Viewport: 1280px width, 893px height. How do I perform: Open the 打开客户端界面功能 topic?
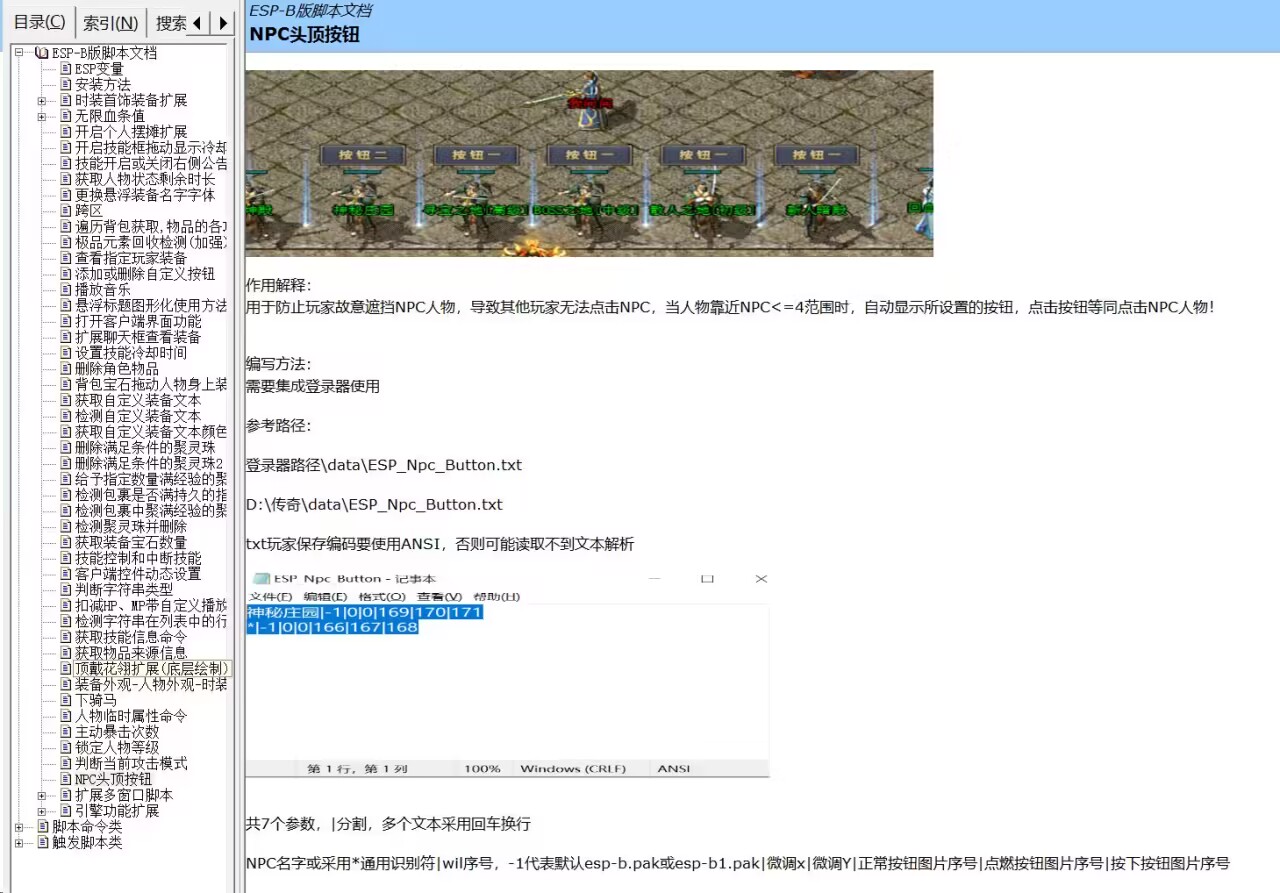(138, 322)
